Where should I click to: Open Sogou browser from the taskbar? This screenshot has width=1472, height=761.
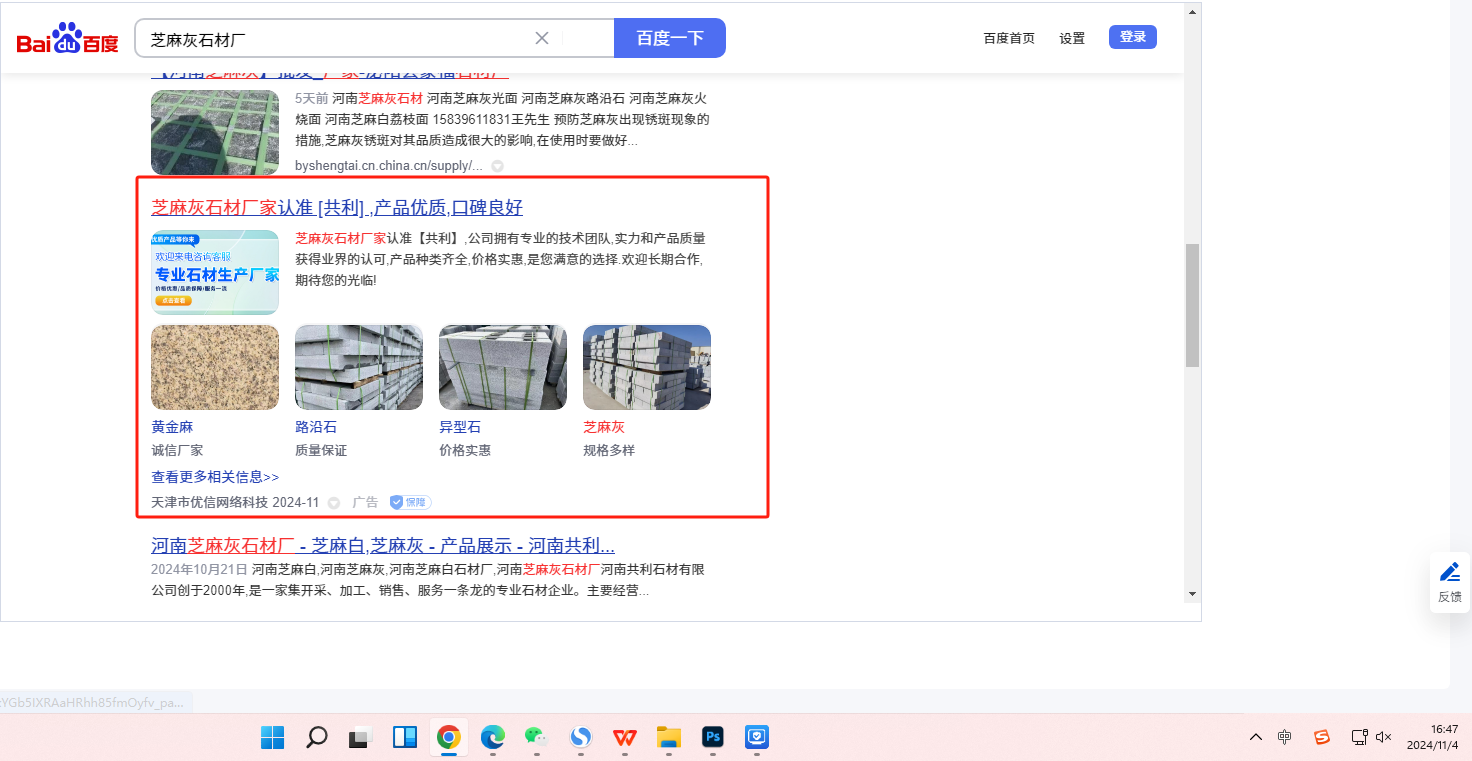581,738
